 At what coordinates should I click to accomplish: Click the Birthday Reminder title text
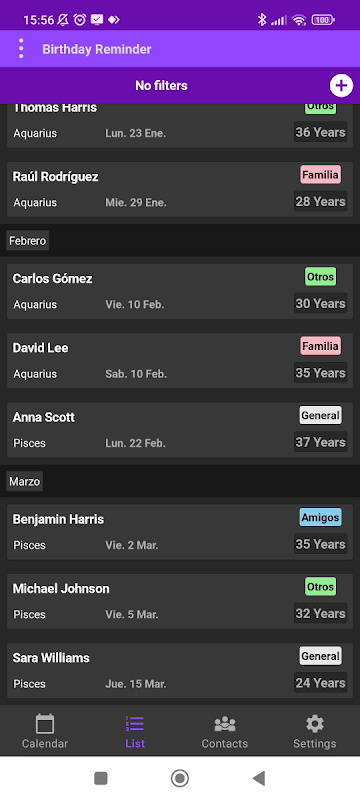click(x=97, y=49)
